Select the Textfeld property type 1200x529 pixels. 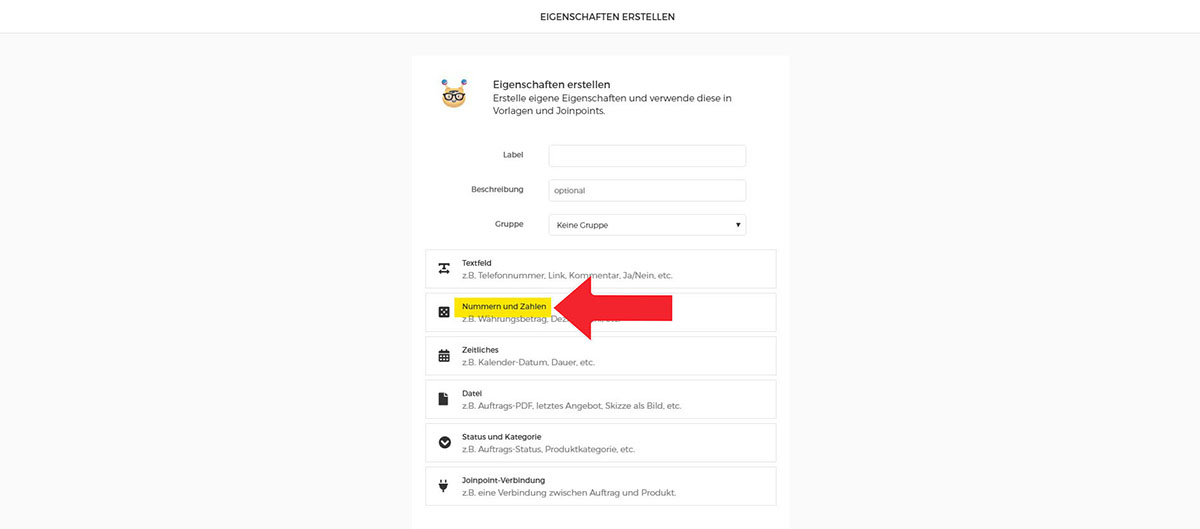[x=600, y=269]
